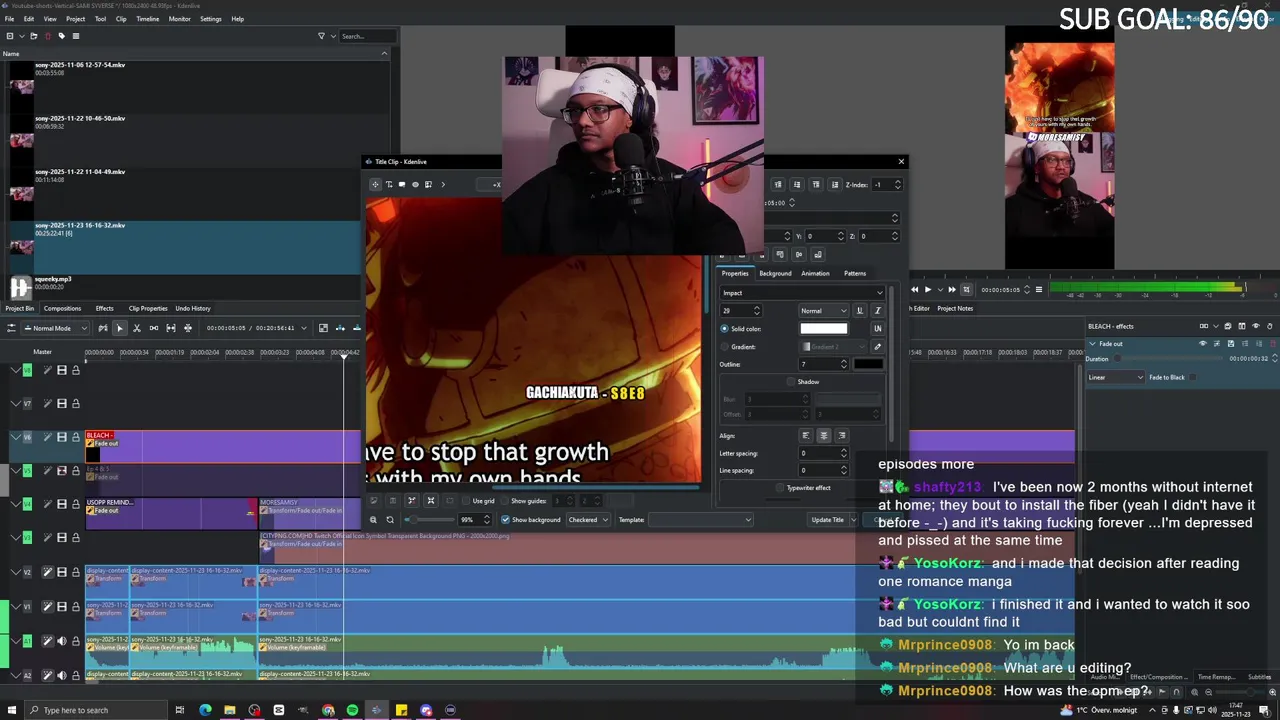This screenshot has height=720, width=1280.
Task: Play the project monitor
Action: click(927, 290)
